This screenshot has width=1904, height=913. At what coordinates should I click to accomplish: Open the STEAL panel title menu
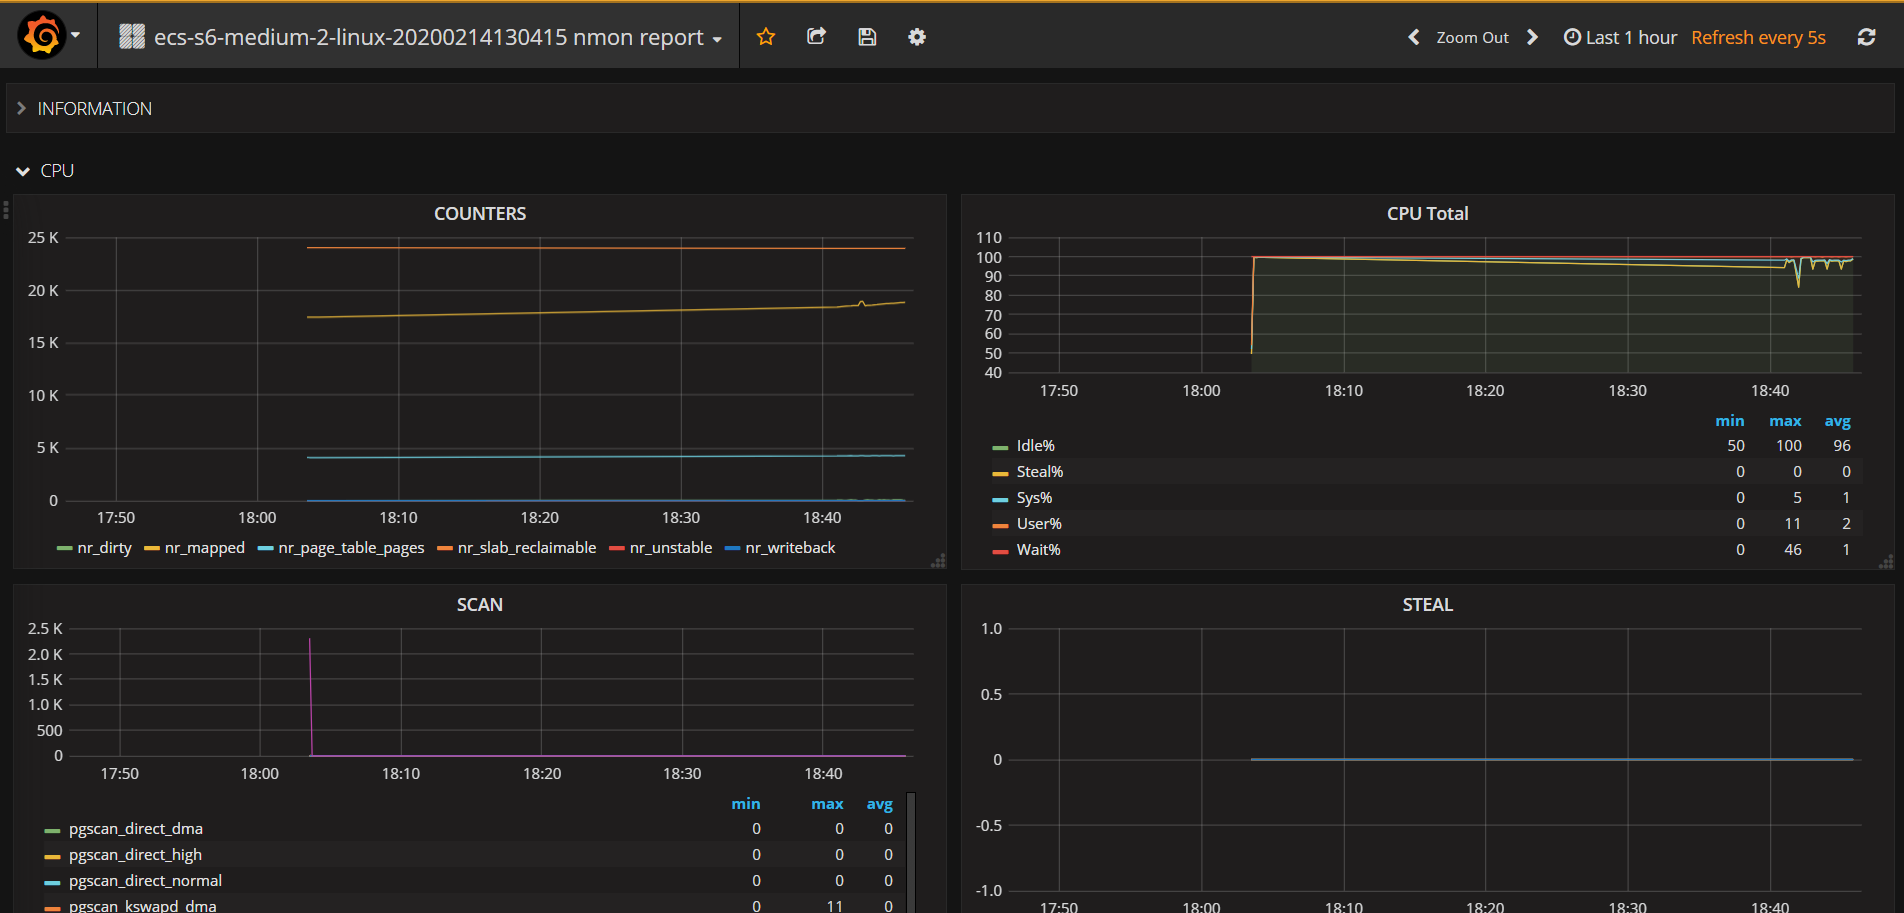click(1427, 604)
